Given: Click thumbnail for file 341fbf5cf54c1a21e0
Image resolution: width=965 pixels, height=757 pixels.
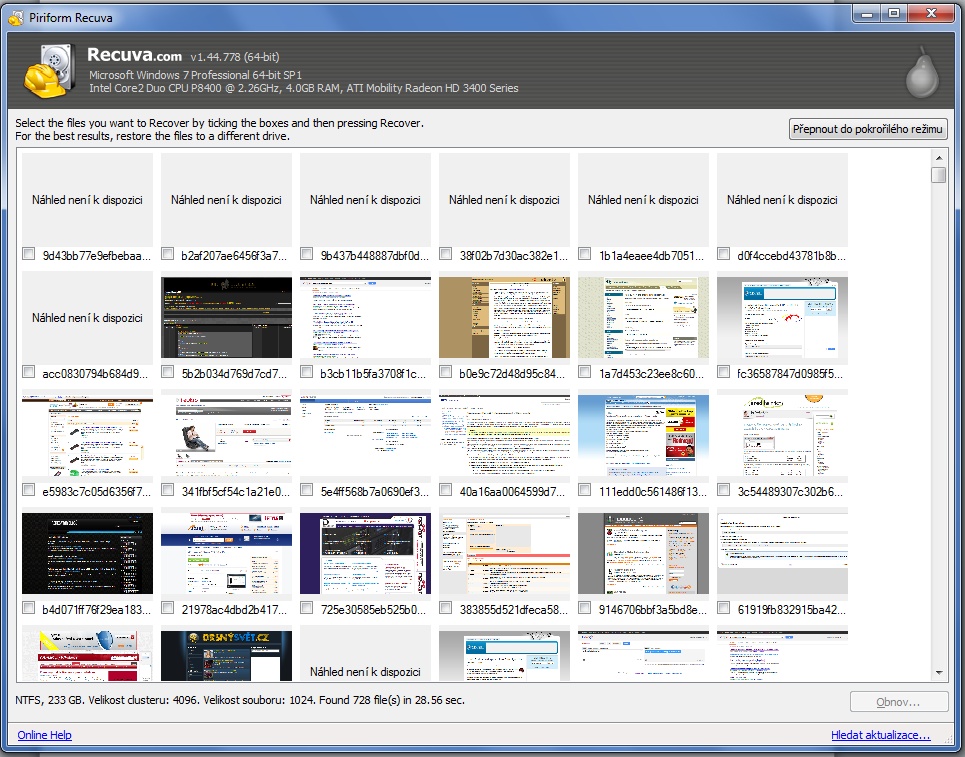Looking at the screenshot, I should pos(226,436).
